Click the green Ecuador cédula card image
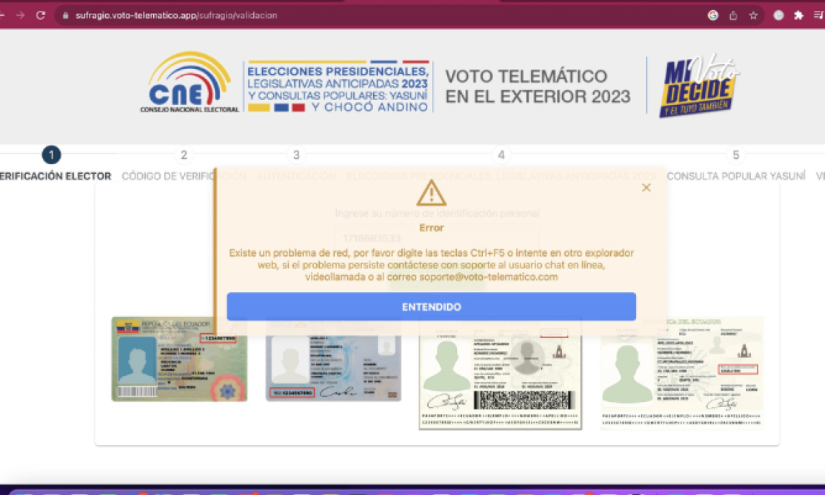Viewport: 825px width, 495px height. point(179,359)
